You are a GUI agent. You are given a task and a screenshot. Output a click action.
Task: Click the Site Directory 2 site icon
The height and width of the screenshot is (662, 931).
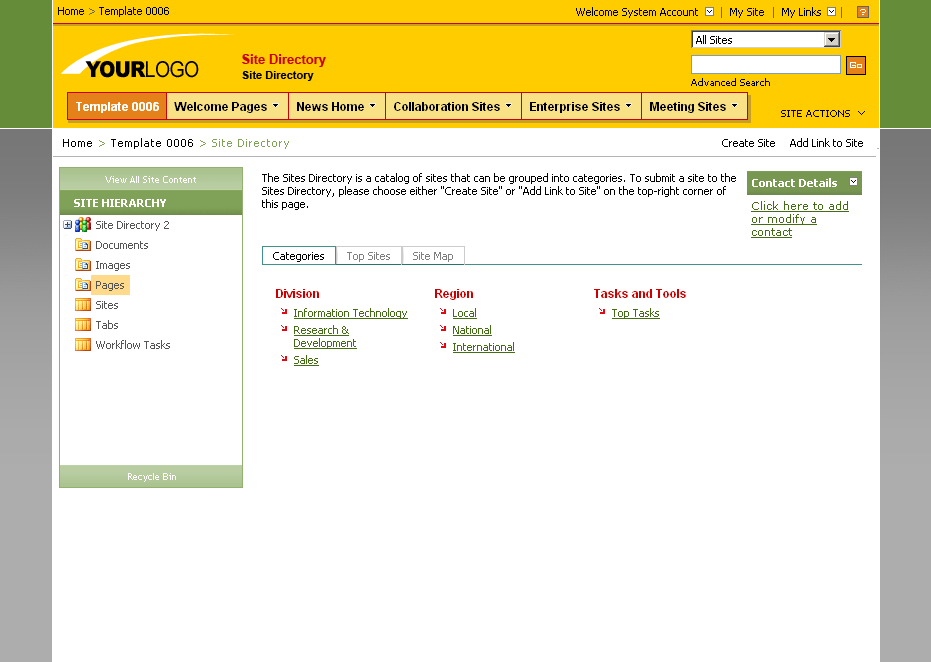(81, 225)
